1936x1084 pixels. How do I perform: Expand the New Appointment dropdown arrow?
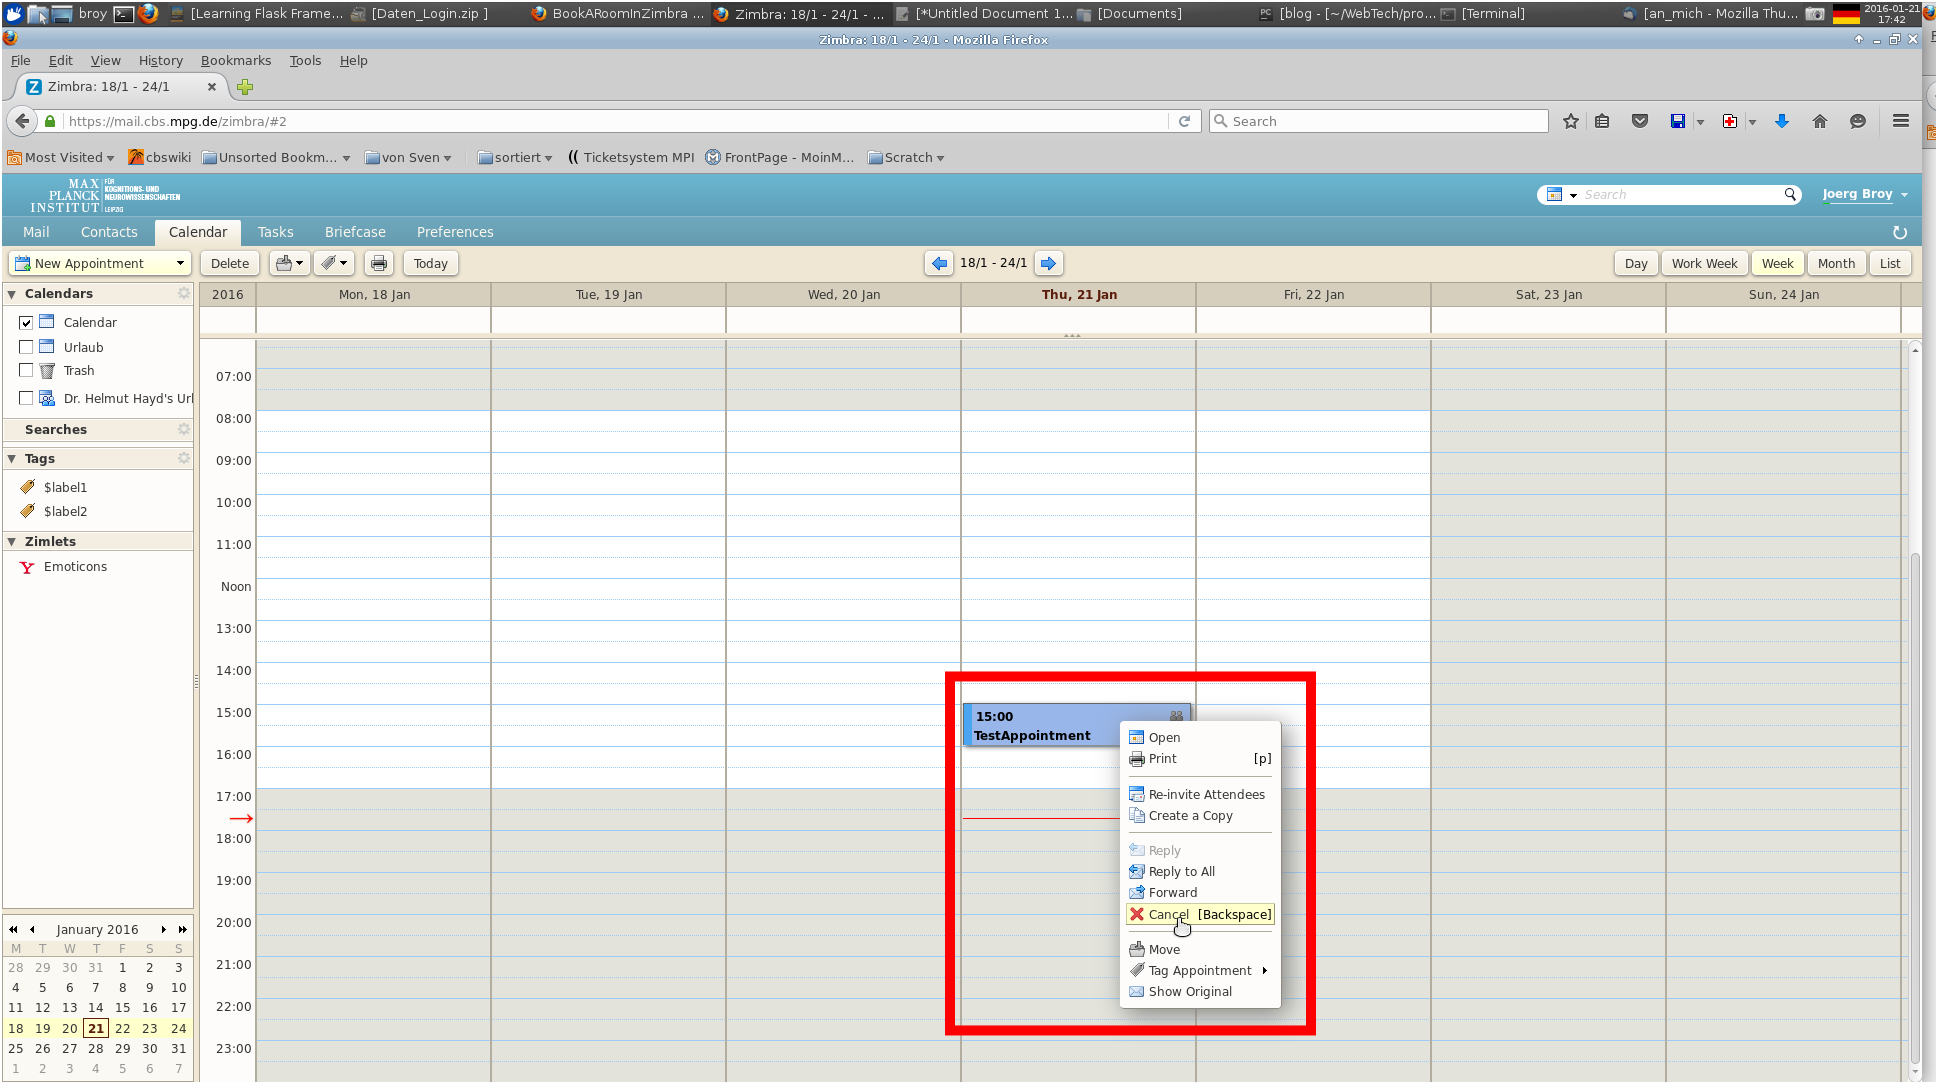180,262
